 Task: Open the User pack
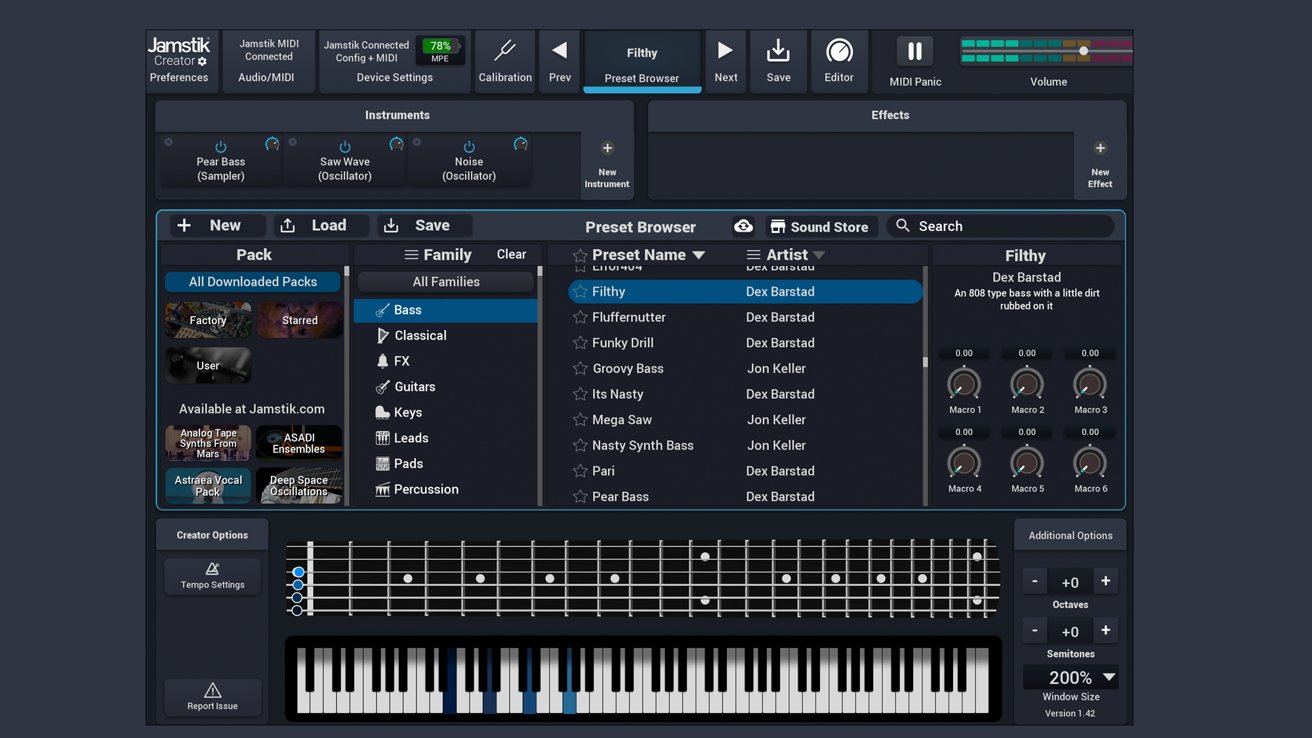208,365
